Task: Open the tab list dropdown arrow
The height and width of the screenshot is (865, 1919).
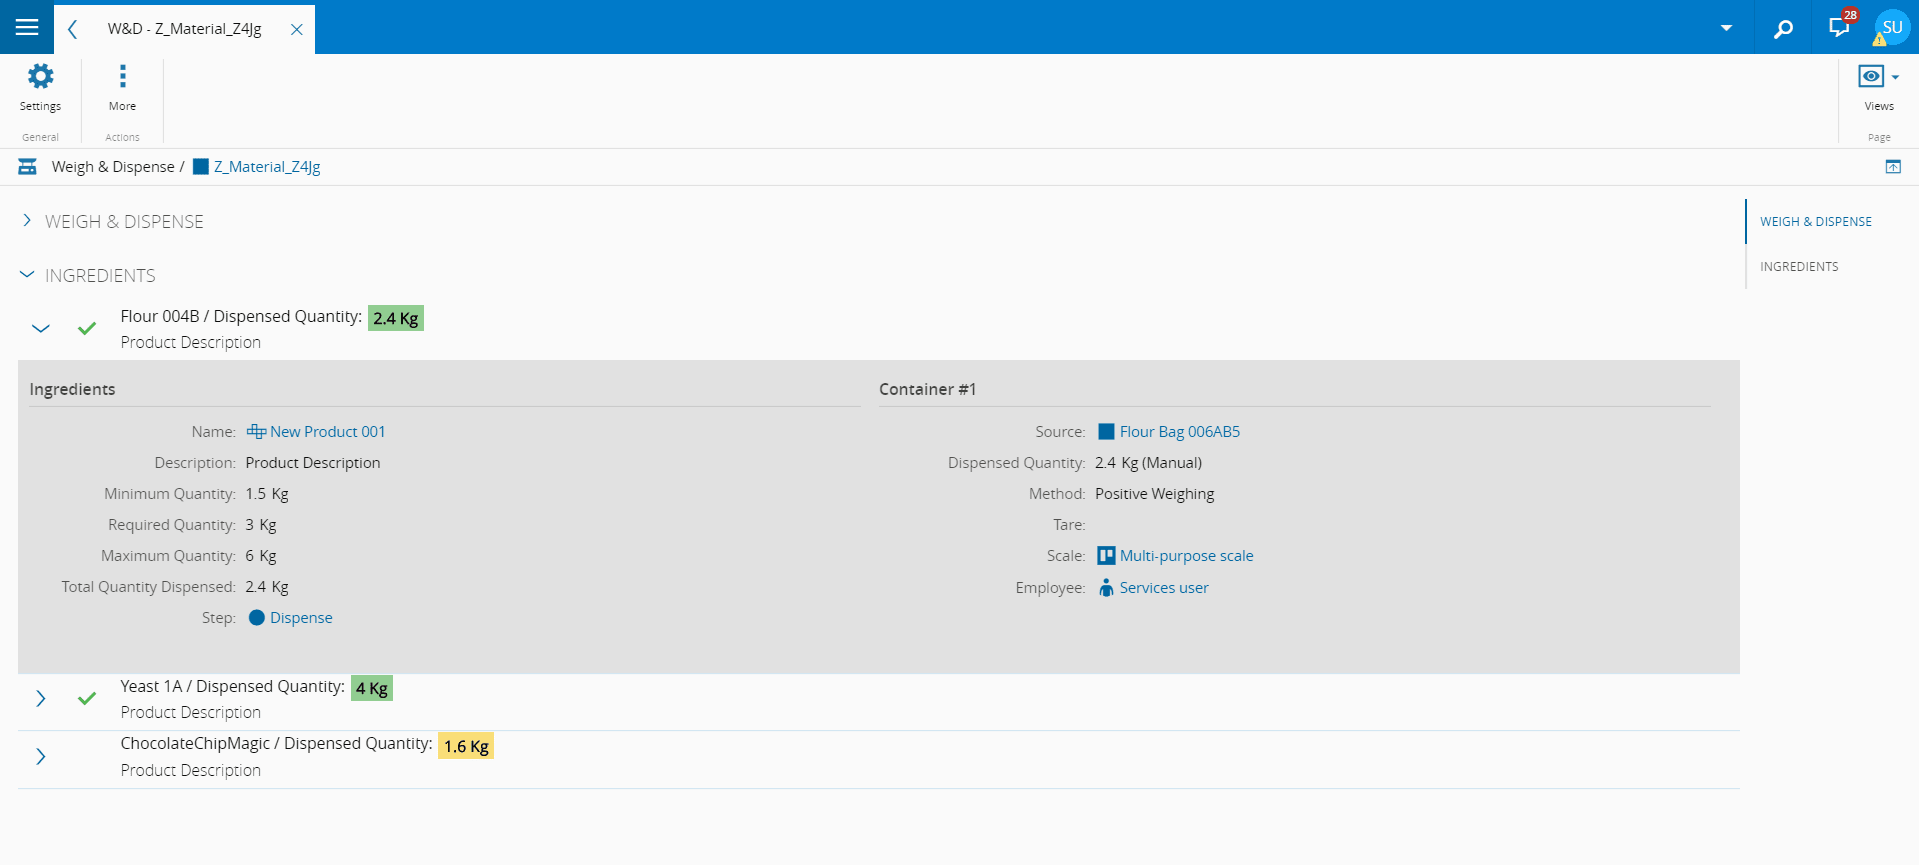Action: coord(1726,28)
